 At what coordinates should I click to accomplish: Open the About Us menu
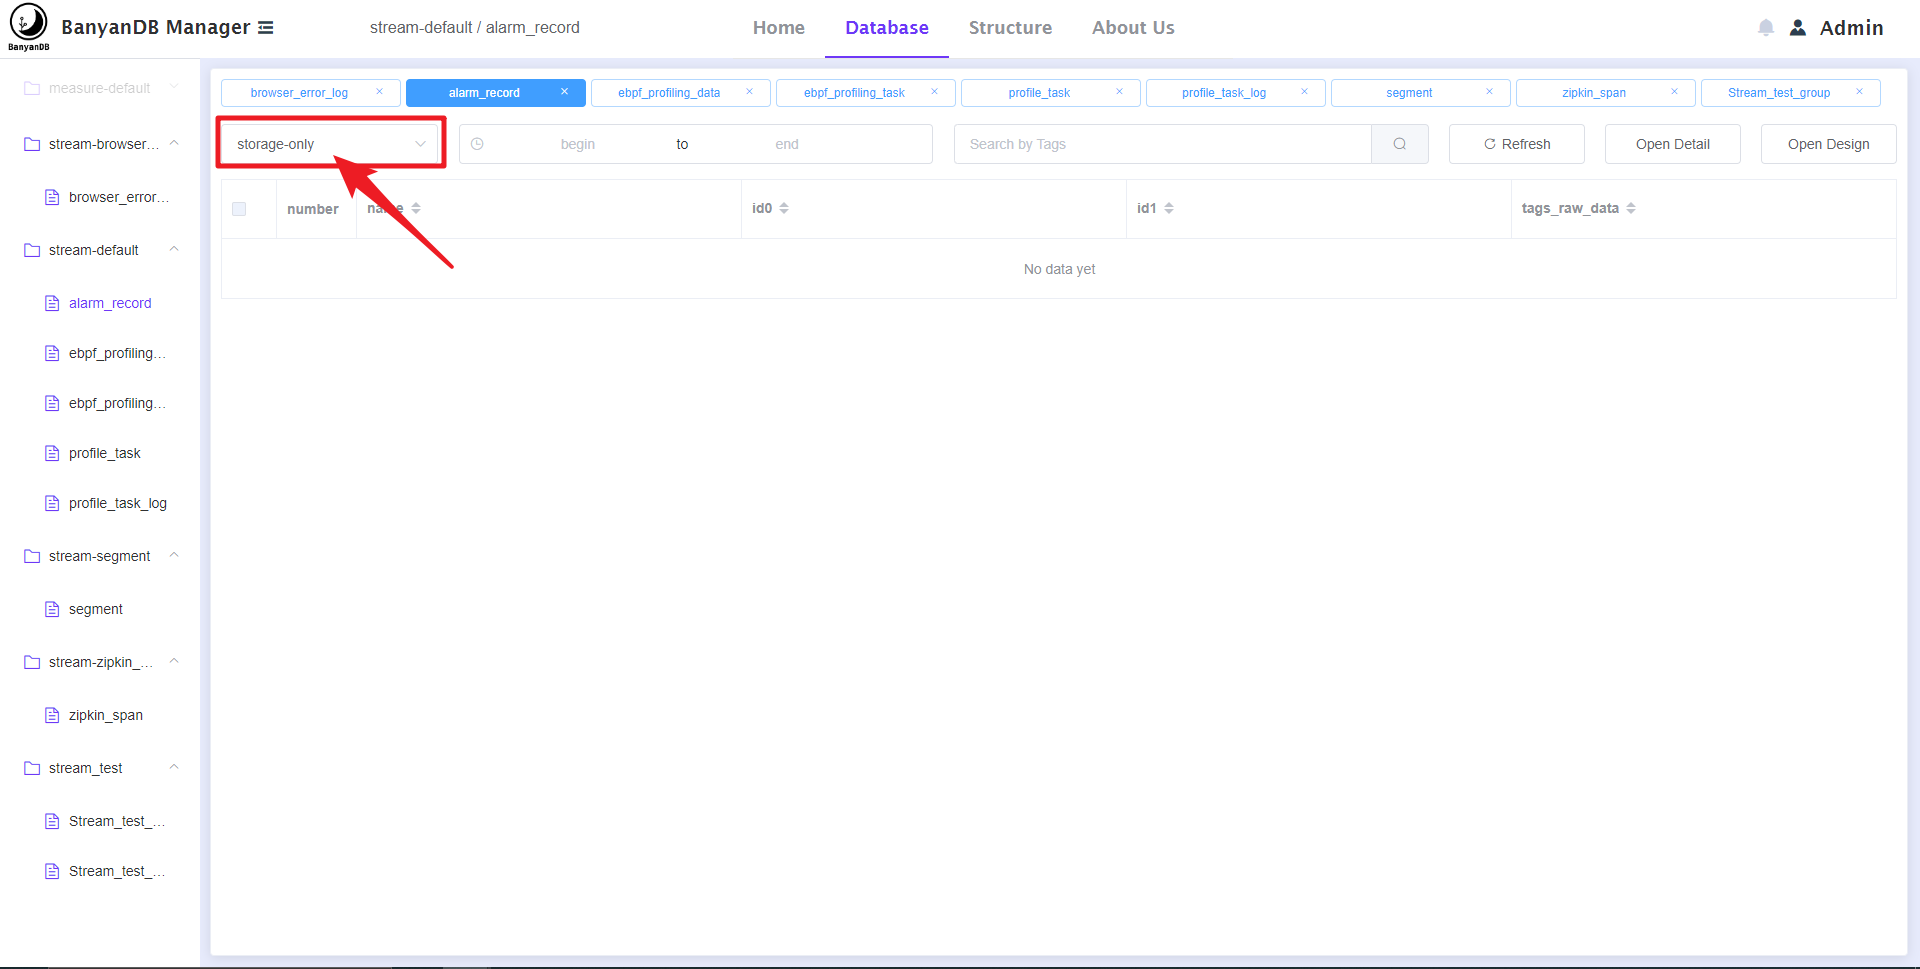click(x=1133, y=28)
